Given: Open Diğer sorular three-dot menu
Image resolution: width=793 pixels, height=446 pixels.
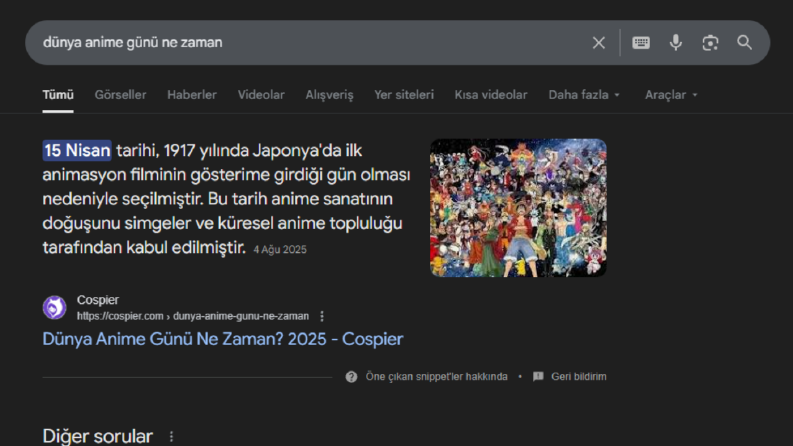Looking at the screenshot, I should pos(171,436).
